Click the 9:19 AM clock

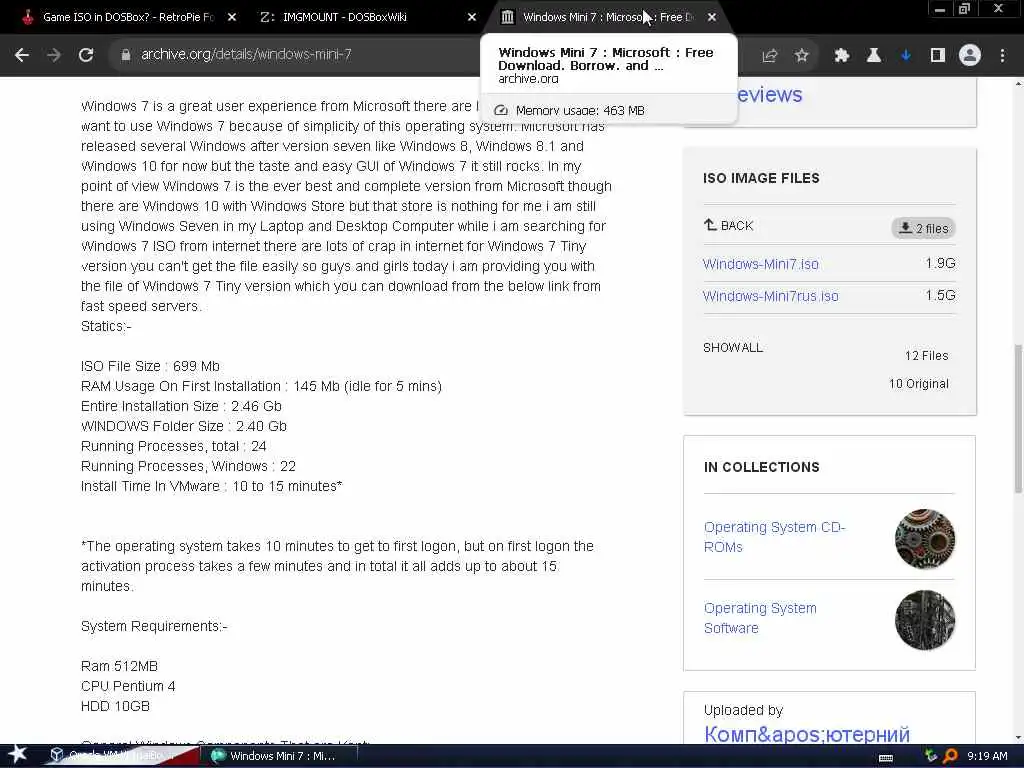pos(987,756)
